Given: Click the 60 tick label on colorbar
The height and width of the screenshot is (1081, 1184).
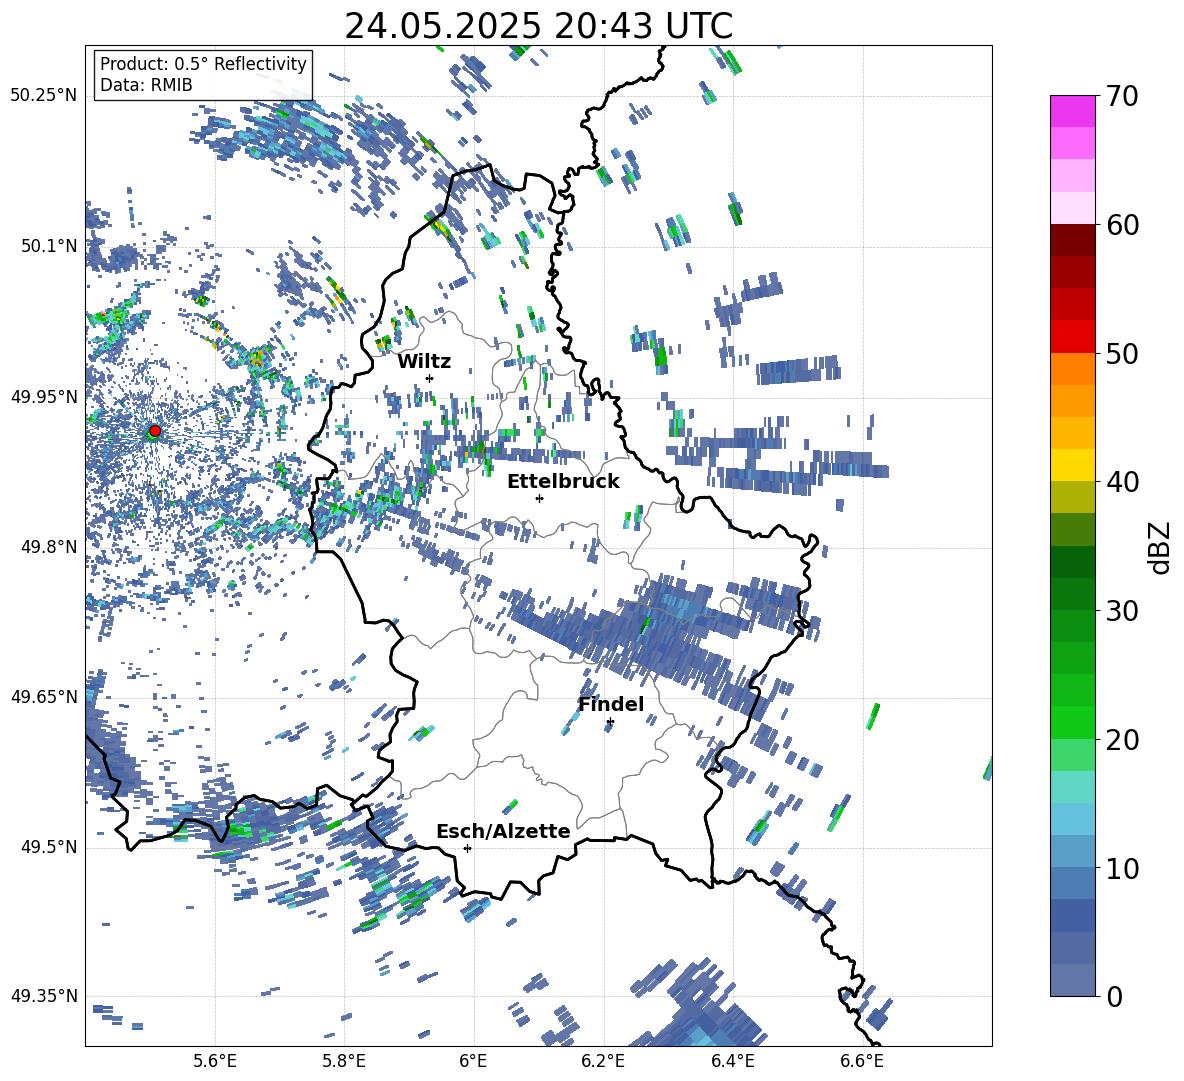Looking at the screenshot, I should (1122, 225).
